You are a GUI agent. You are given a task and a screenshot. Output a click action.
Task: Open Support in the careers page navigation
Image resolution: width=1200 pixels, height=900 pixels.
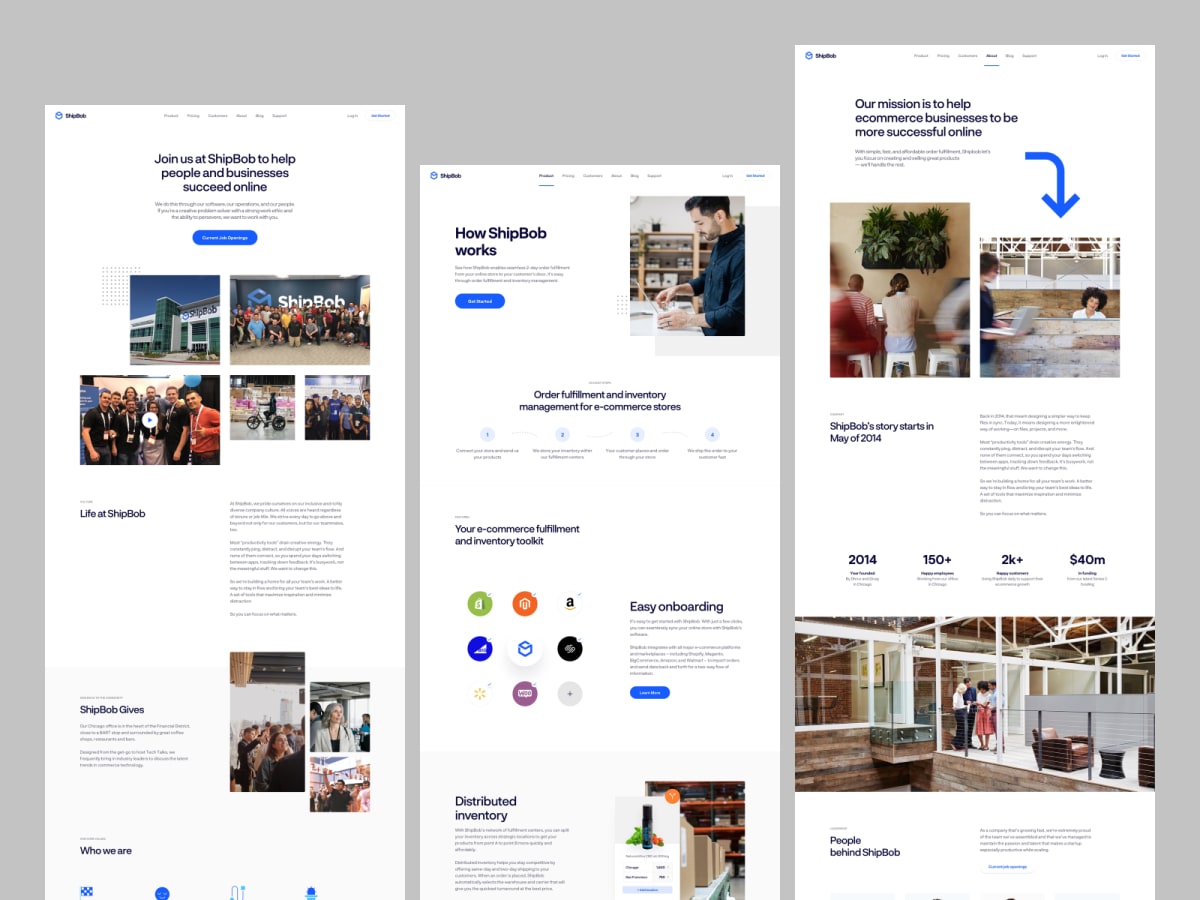tap(279, 116)
